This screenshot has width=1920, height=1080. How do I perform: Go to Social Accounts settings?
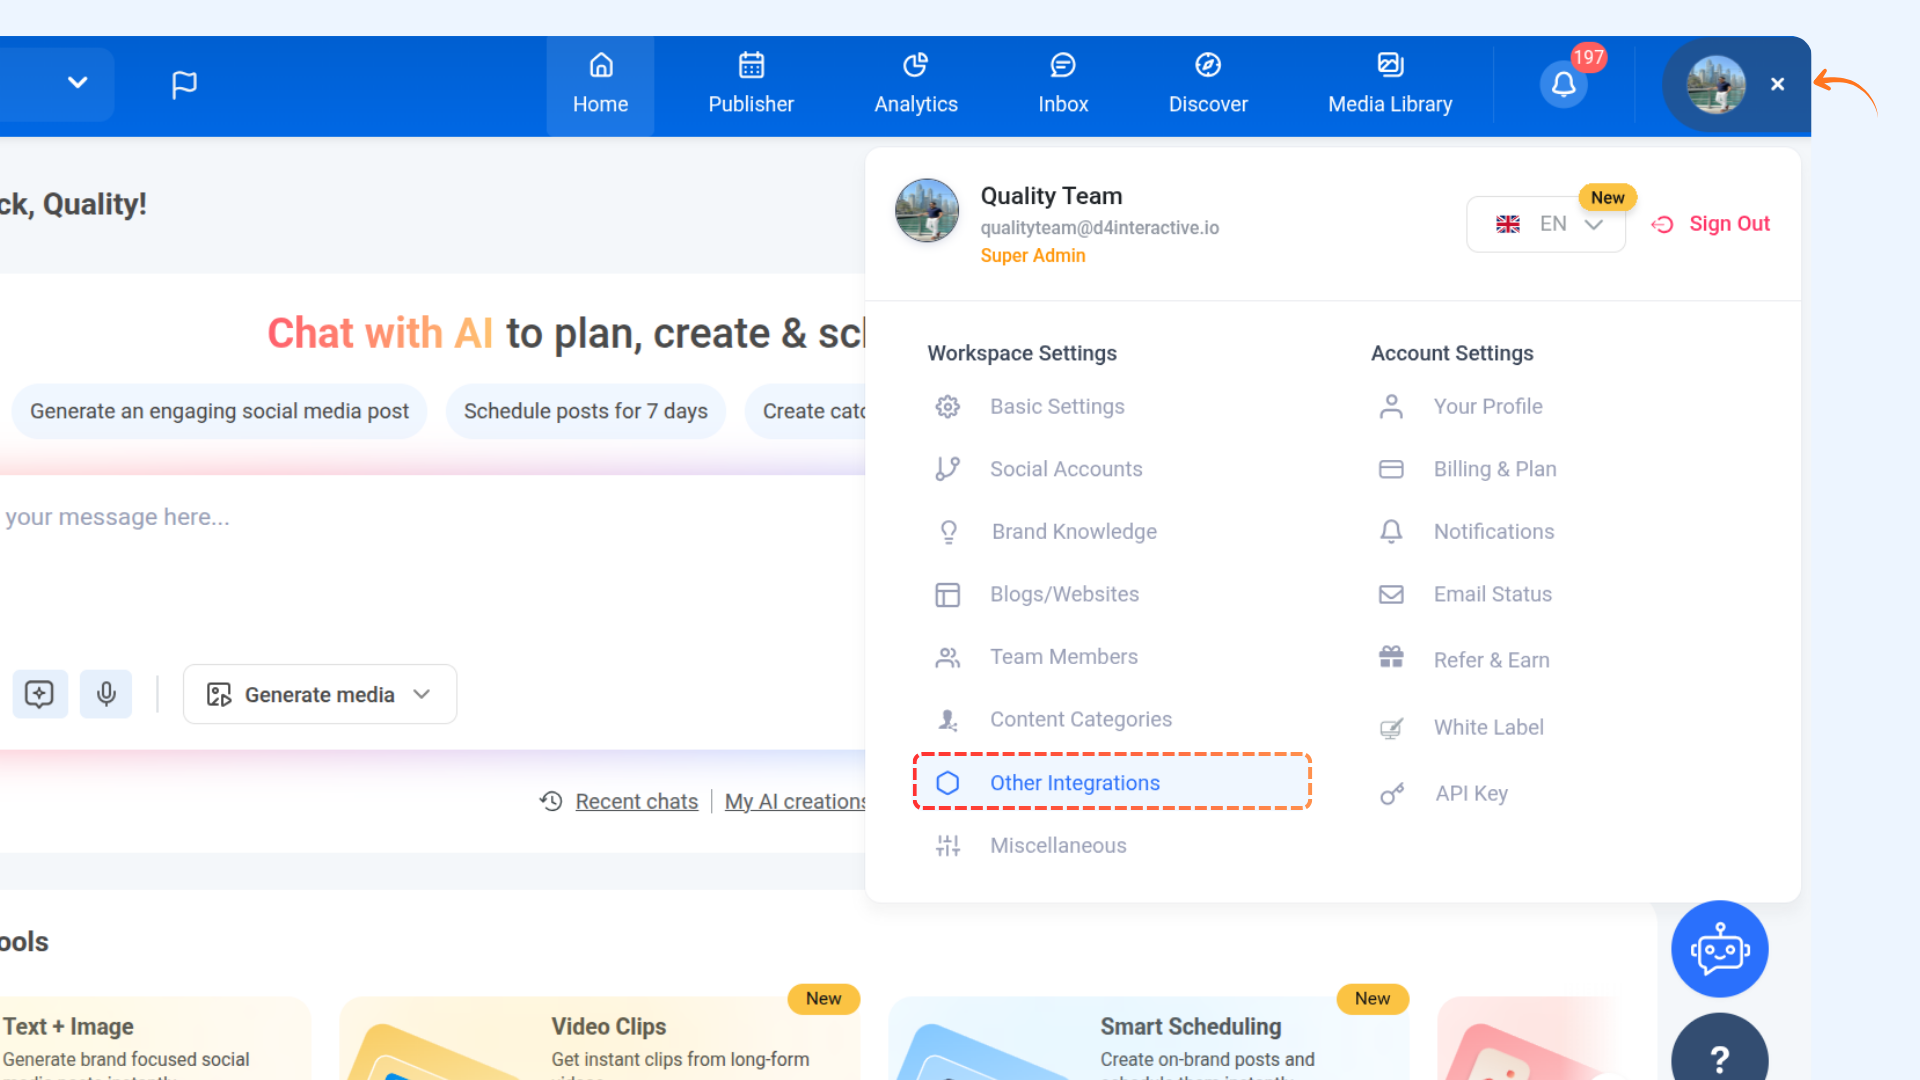click(x=1065, y=469)
